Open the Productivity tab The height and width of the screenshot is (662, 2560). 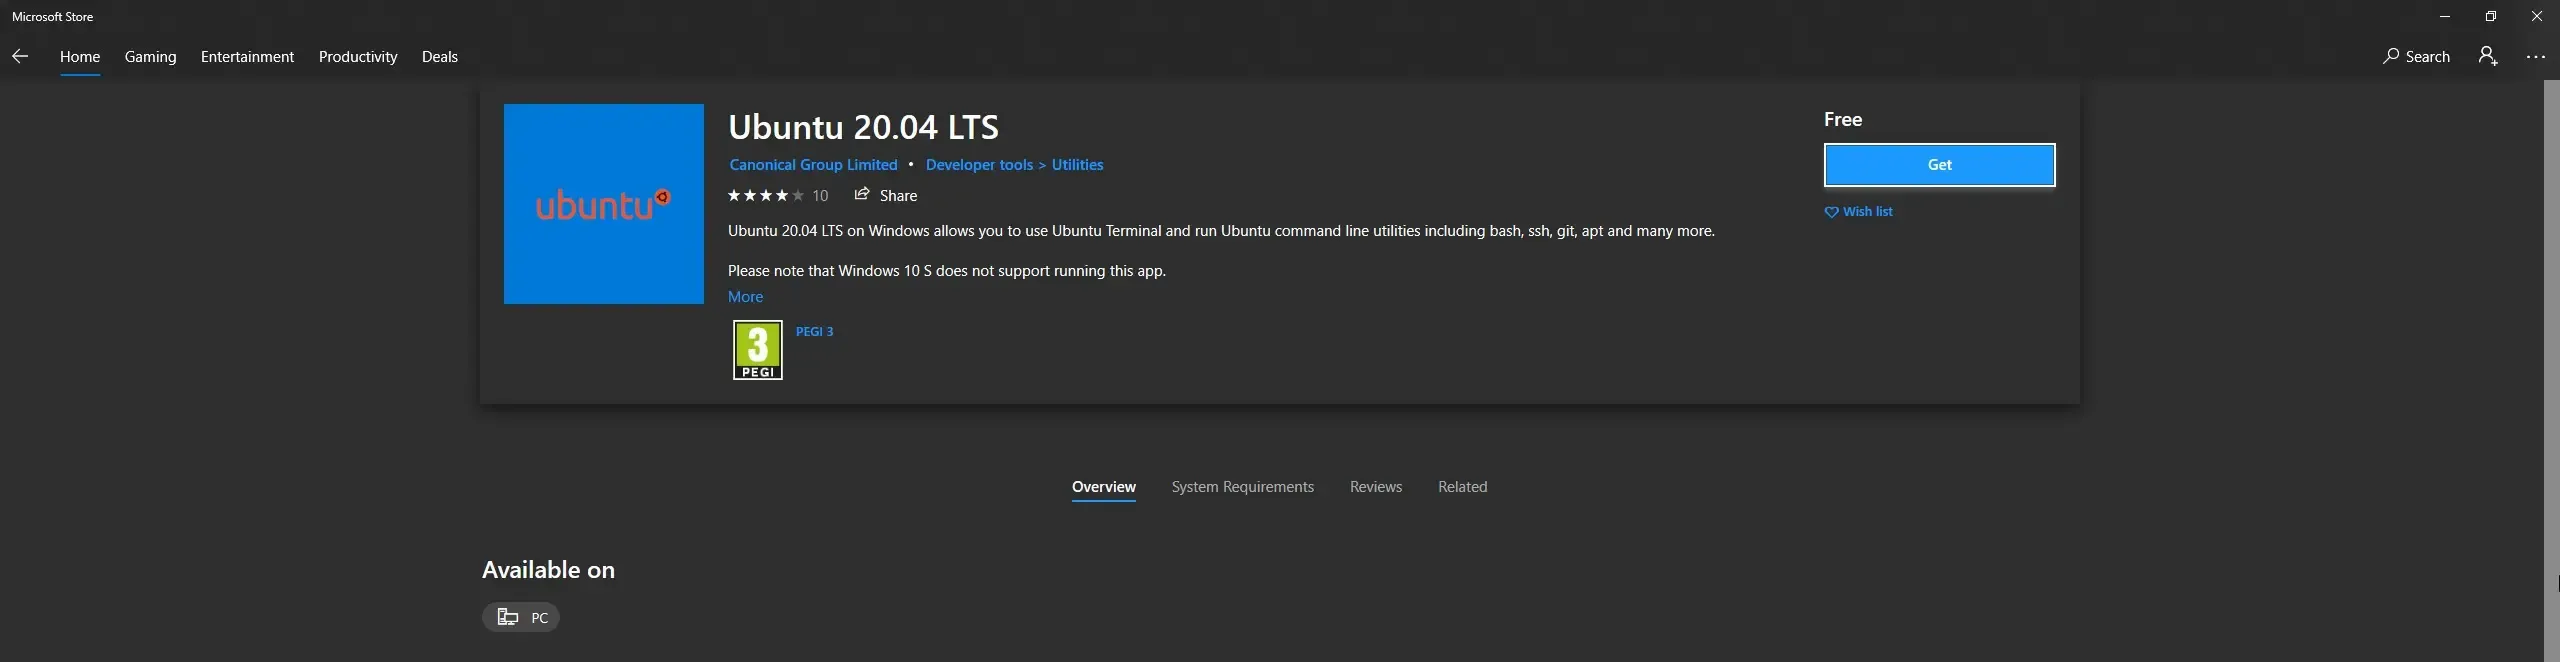tap(358, 57)
